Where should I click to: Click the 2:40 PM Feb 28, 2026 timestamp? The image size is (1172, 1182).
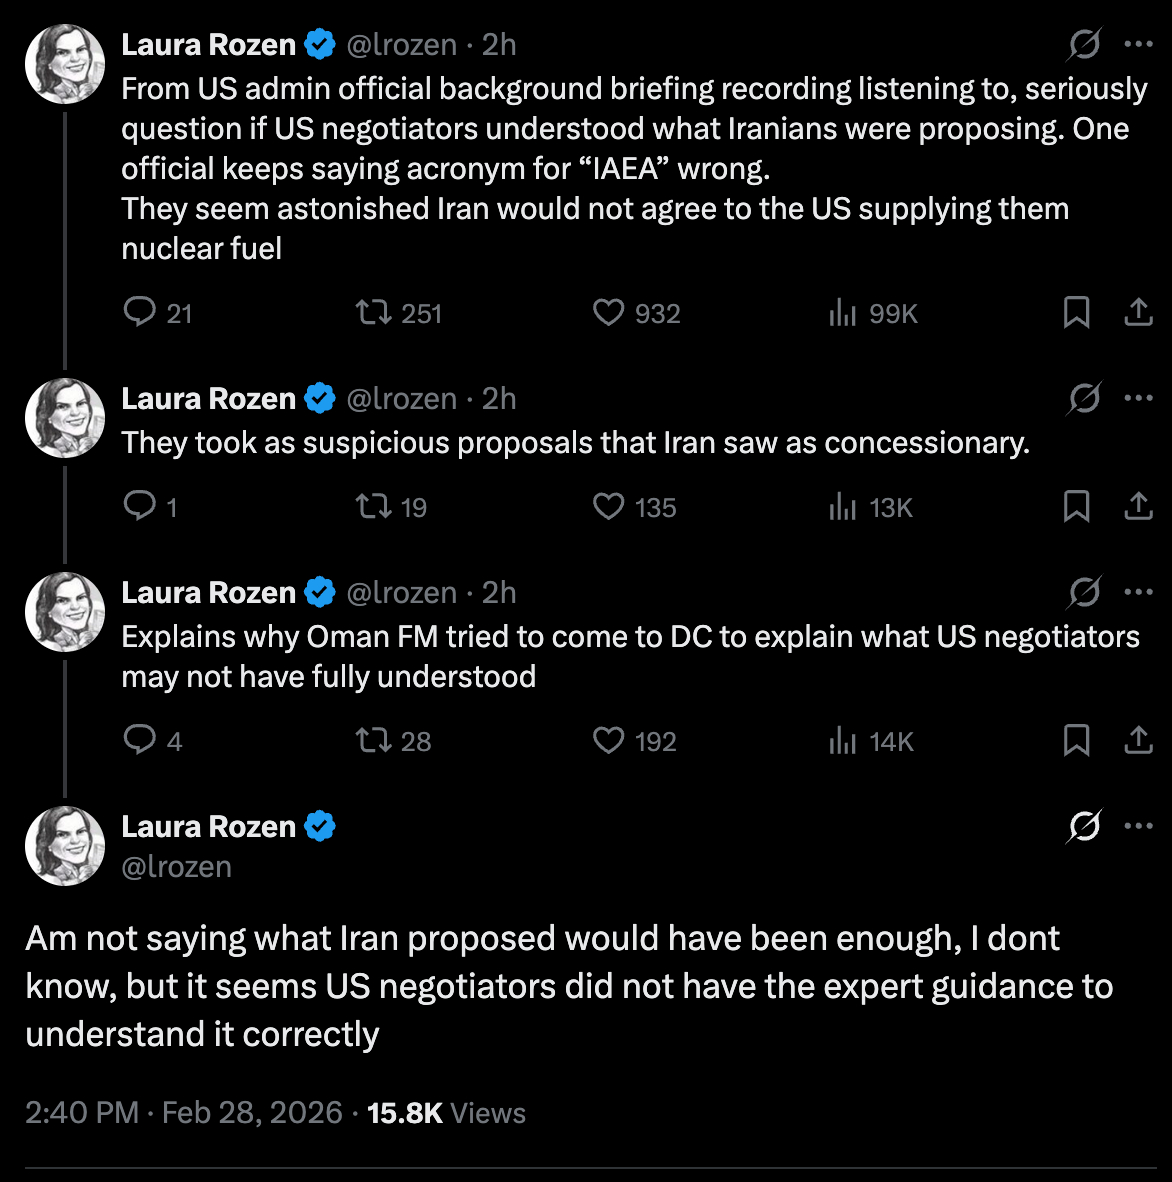pos(183,1113)
